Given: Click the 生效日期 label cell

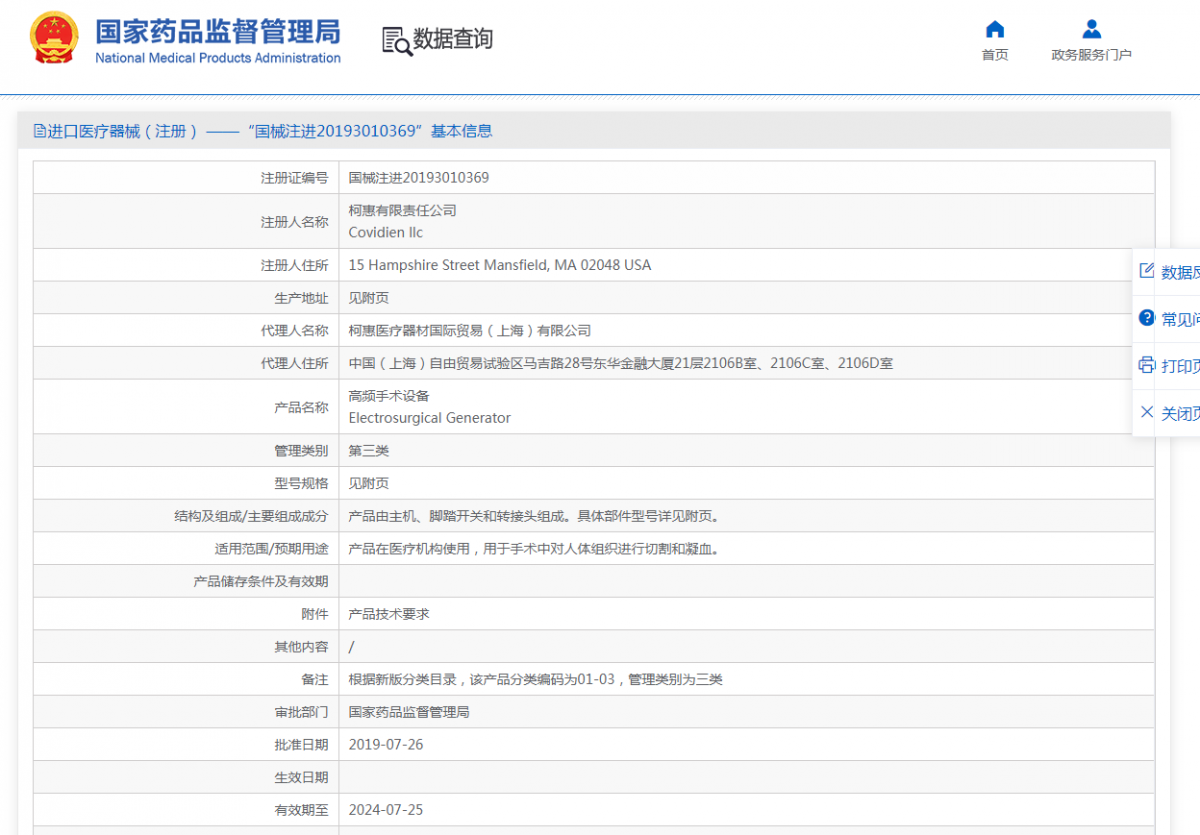Looking at the screenshot, I should pyautogui.click(x=186, y=777).
